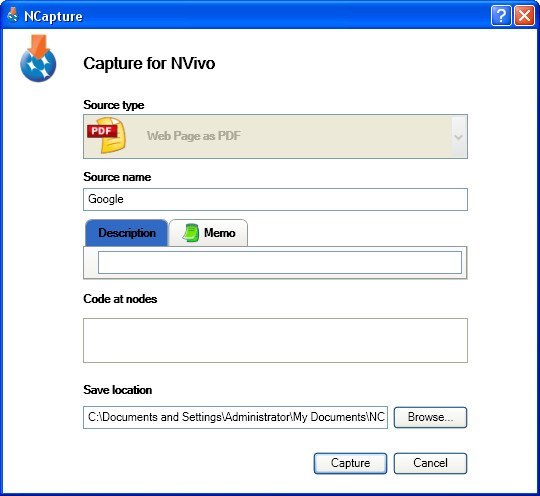Click the PDF icon in Source type
Image resolution: width=540 pixels, height=496 pixels.
tap(106, 135)
